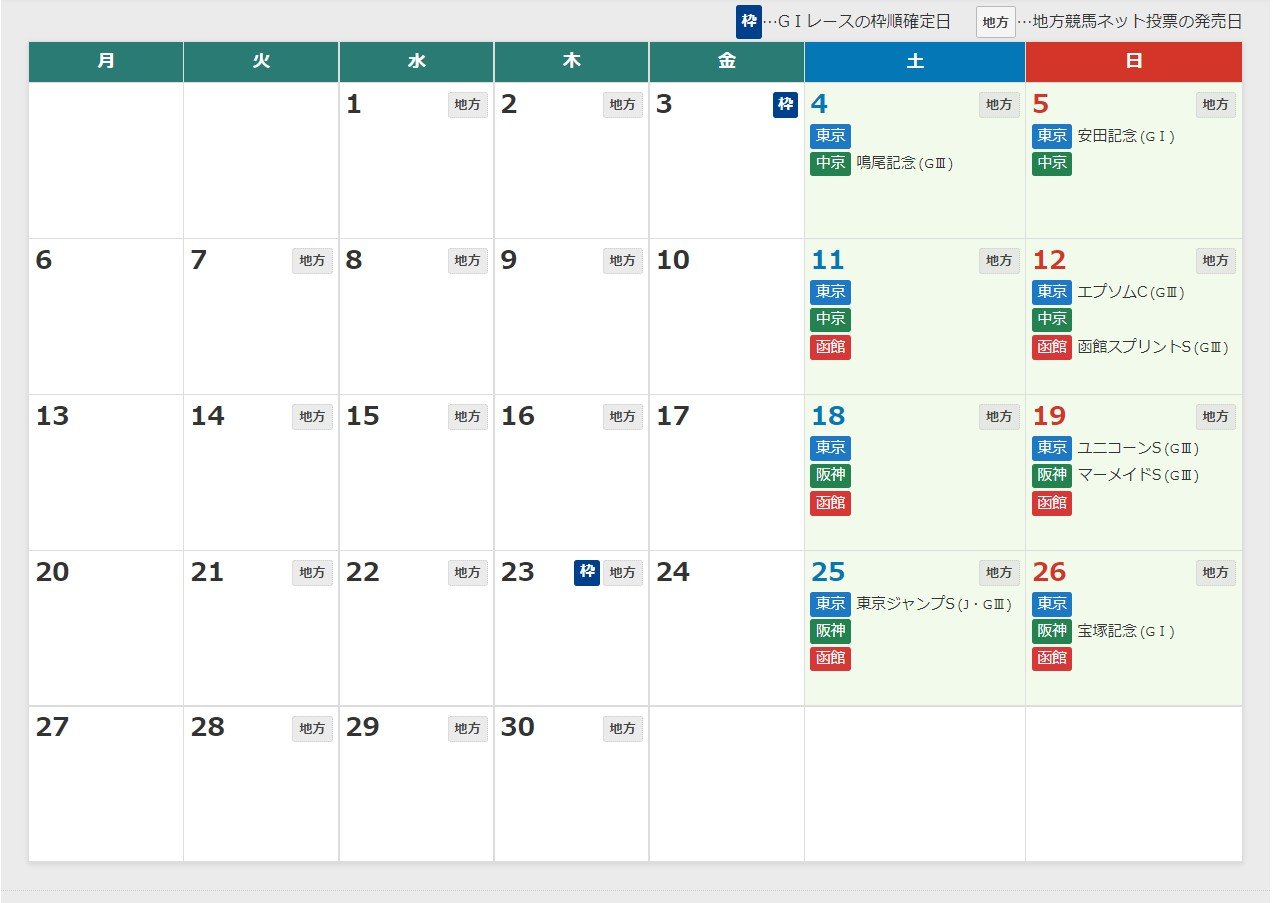Image resolution: width=1273 pixels, height=903 pixels.
Task: Click the 月 Monday column header
Action: [106, 62]
